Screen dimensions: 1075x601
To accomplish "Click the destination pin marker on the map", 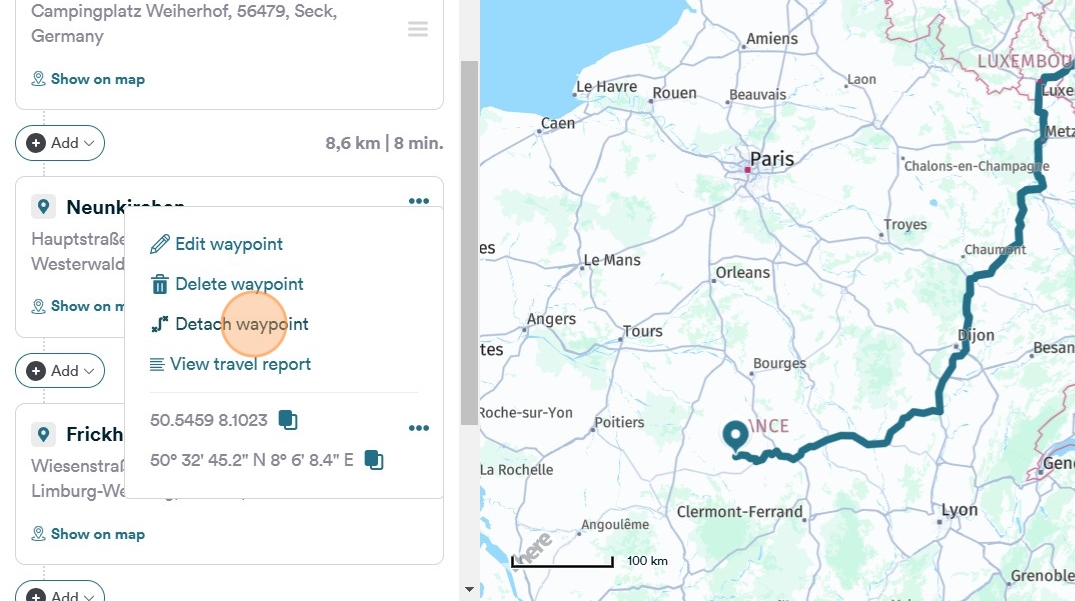I will (736, 436).
